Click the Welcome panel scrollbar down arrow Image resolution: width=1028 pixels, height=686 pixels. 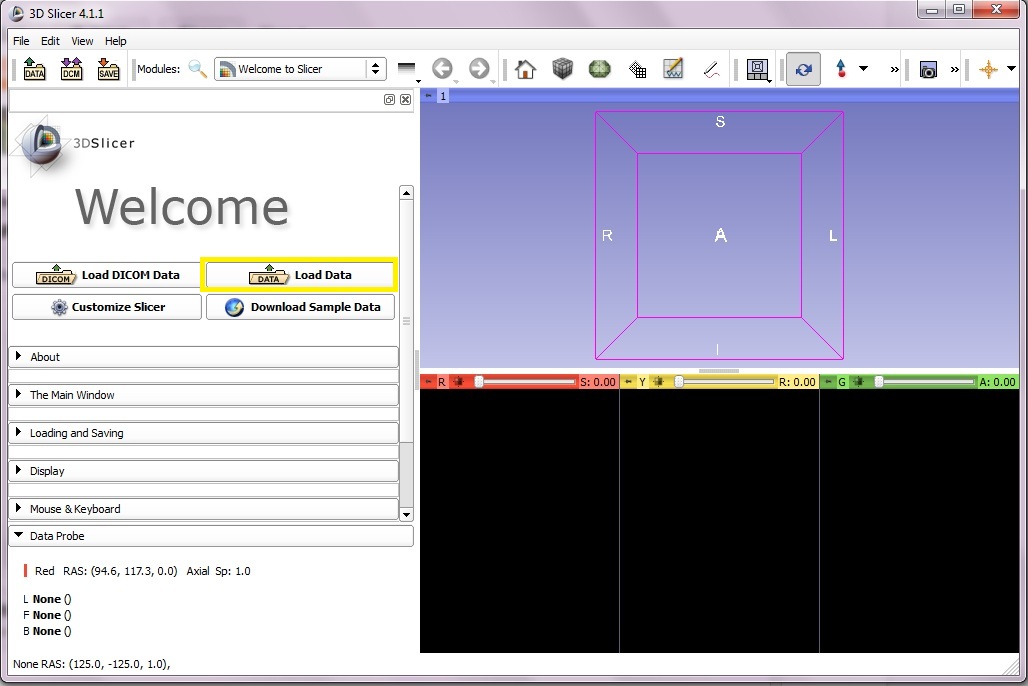click(406, 515)
